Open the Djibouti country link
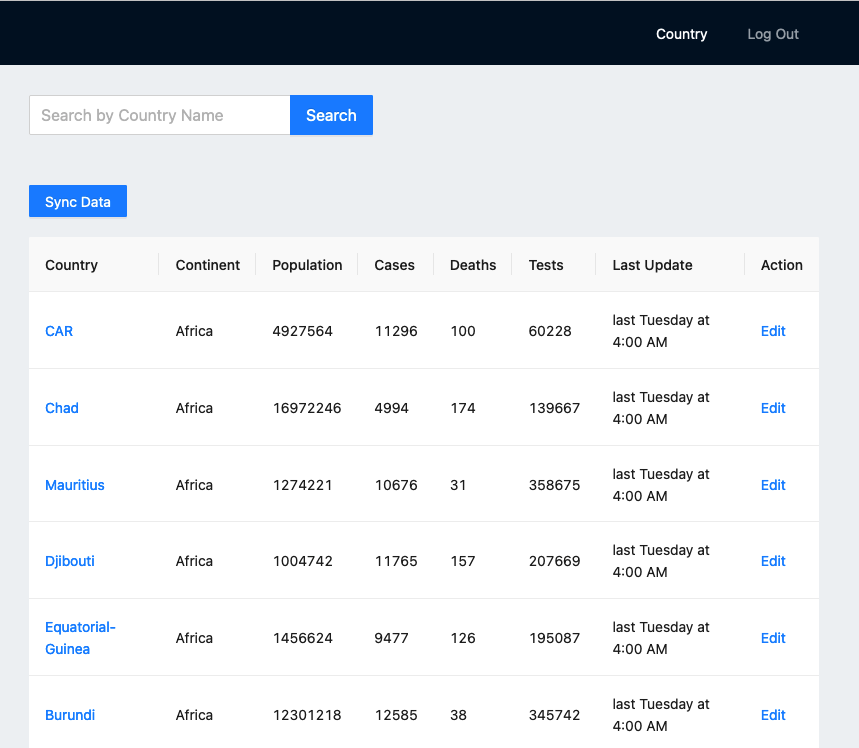 coord(70,561)
